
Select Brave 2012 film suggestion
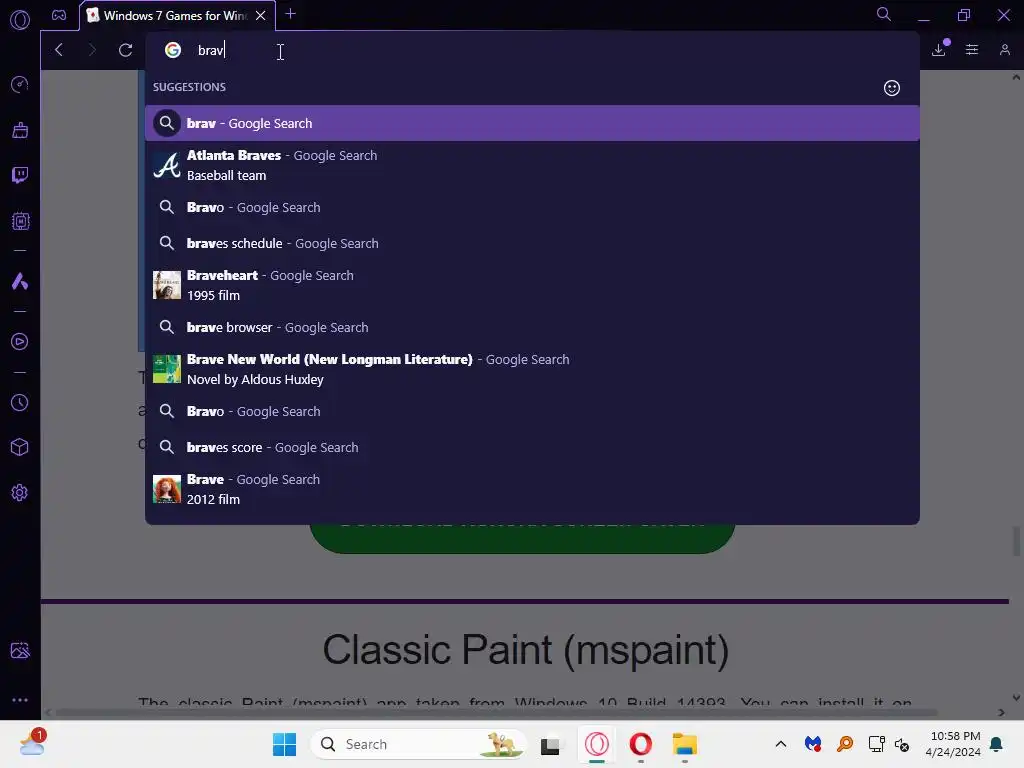[532, 489]
